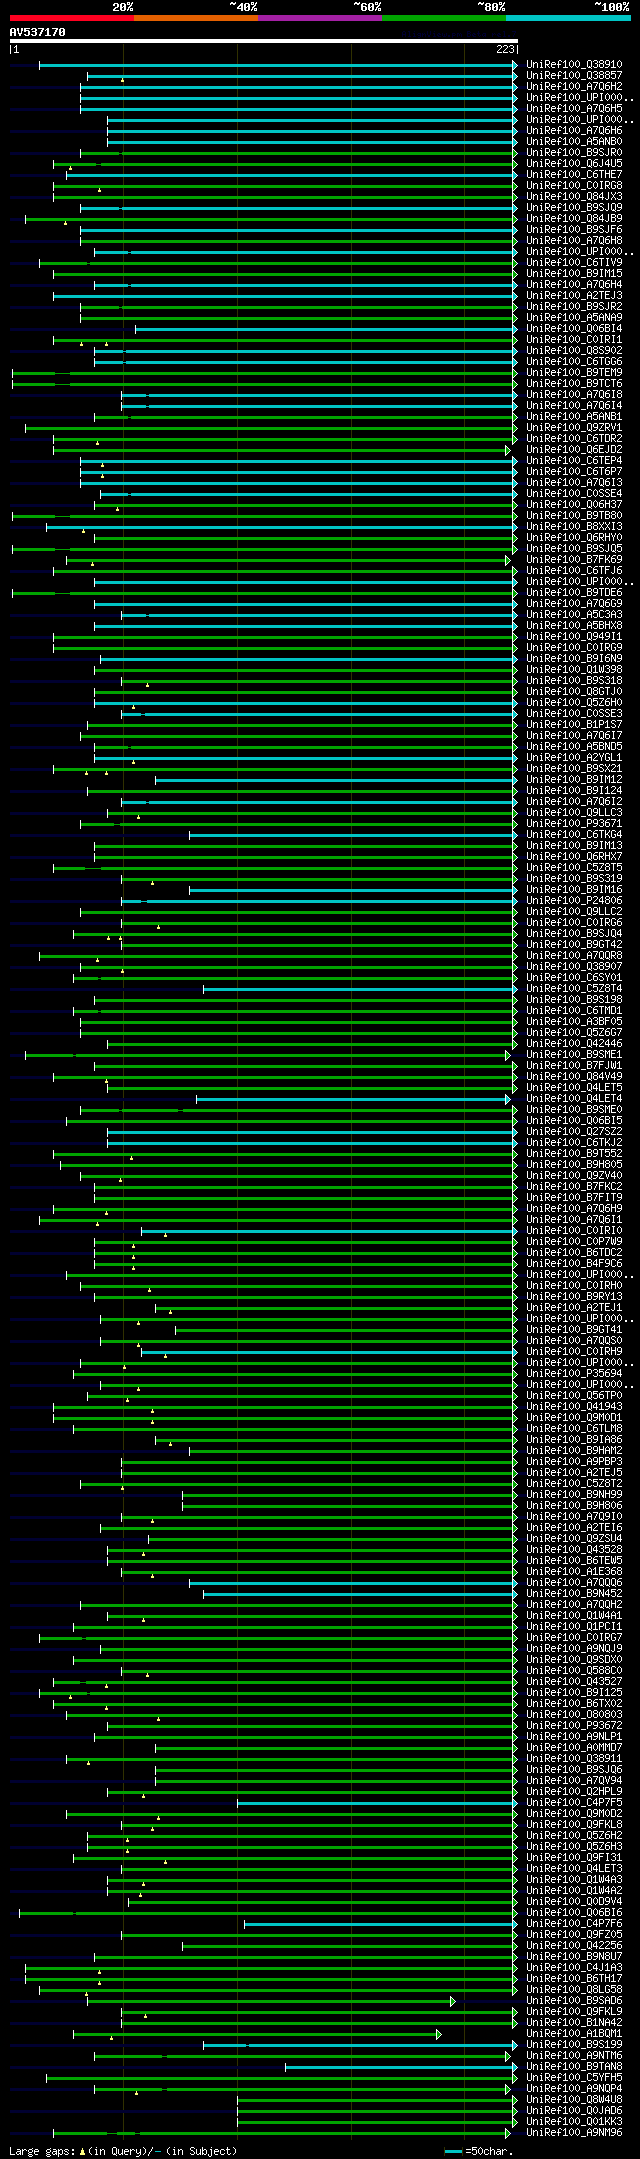Select the UniRef100_A5ANA9 label

click(574, 318)
